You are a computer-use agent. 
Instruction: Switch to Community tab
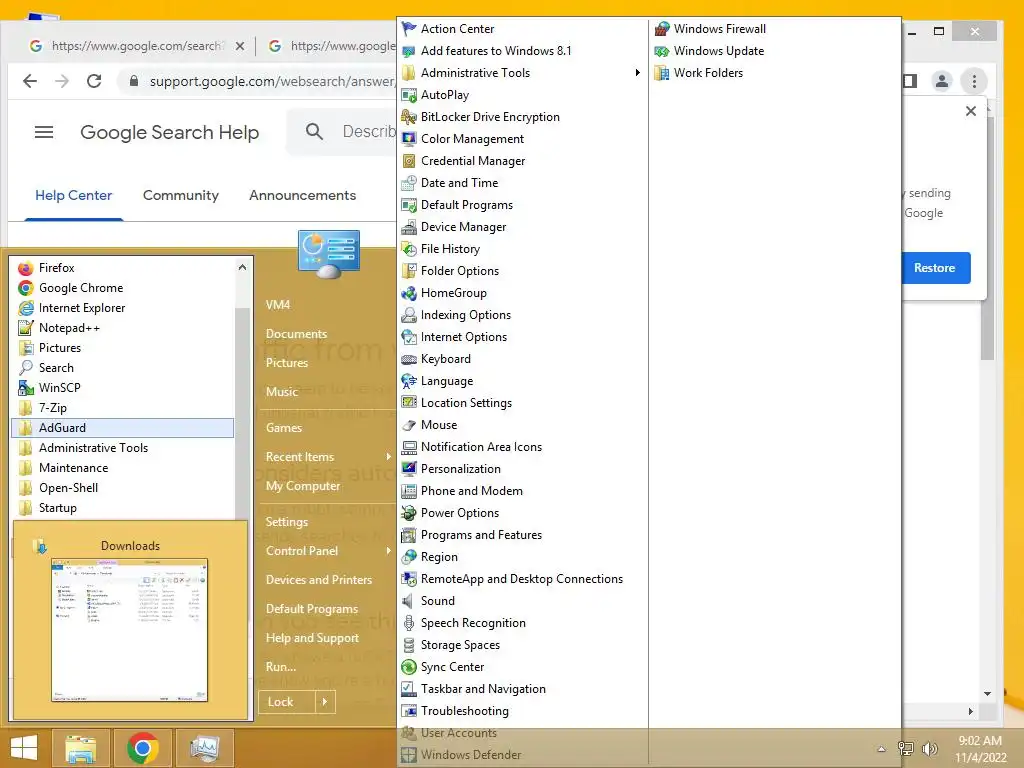click(181, 195)
